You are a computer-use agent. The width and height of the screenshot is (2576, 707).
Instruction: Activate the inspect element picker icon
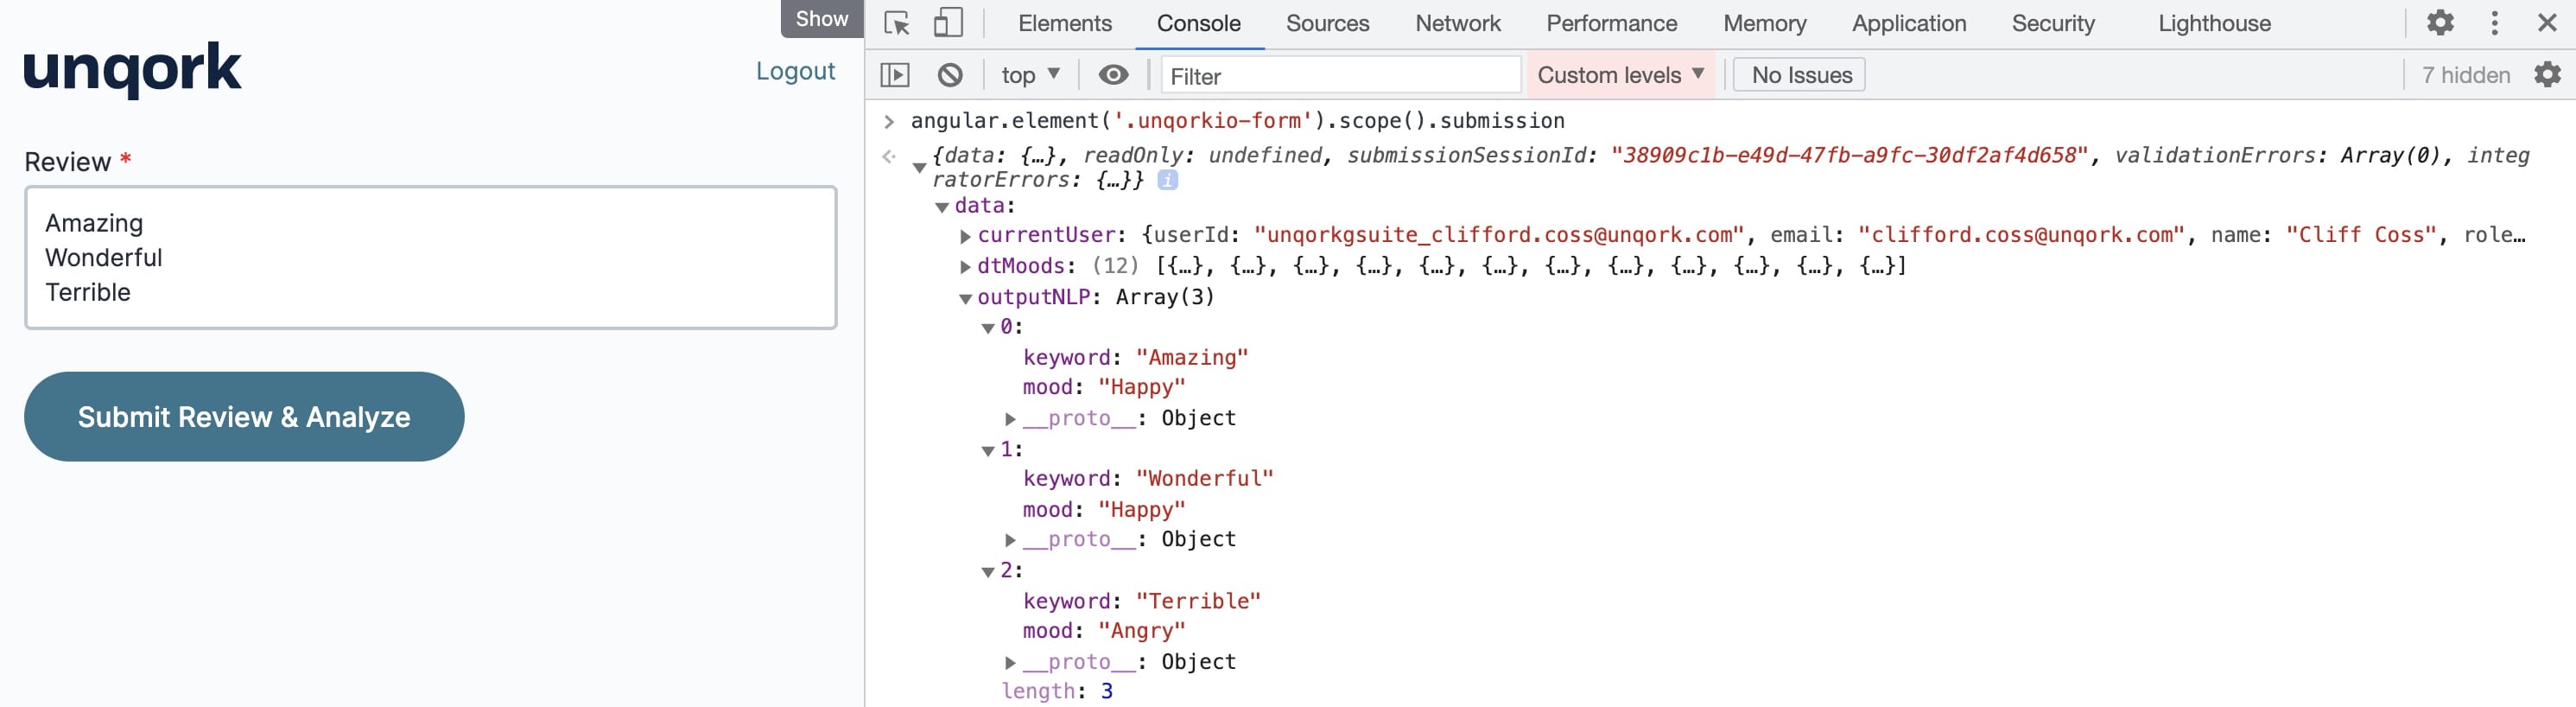coord(897,22)
